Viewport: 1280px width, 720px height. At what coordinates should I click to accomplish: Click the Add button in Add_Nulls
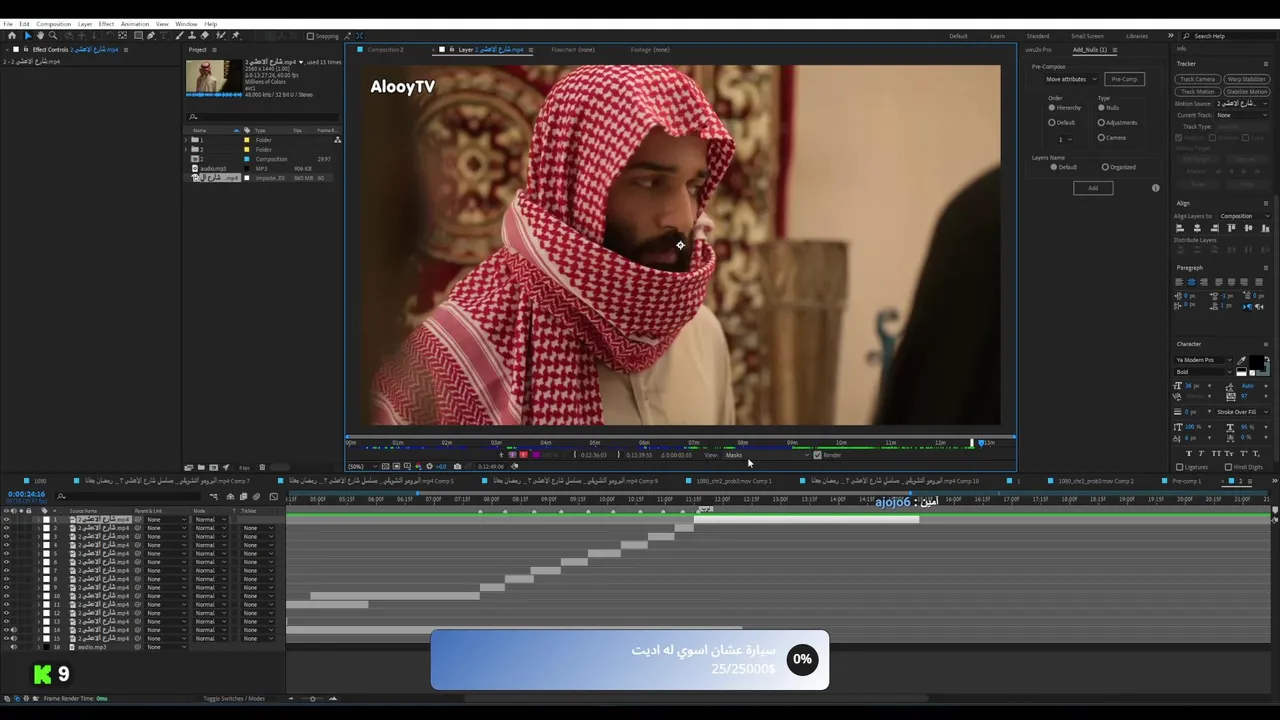[x=1093, y=188]
